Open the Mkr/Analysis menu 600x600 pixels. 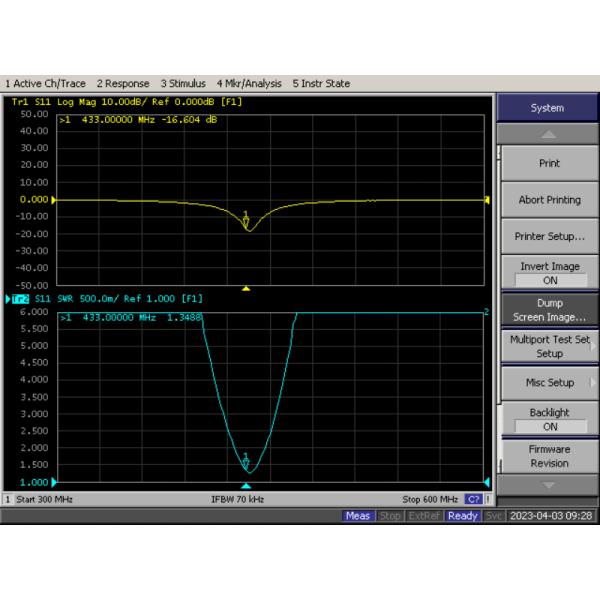250,83
